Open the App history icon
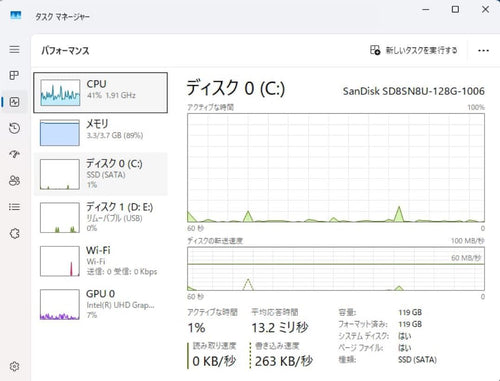The image size is (500, 381). [x=14, y=128]
